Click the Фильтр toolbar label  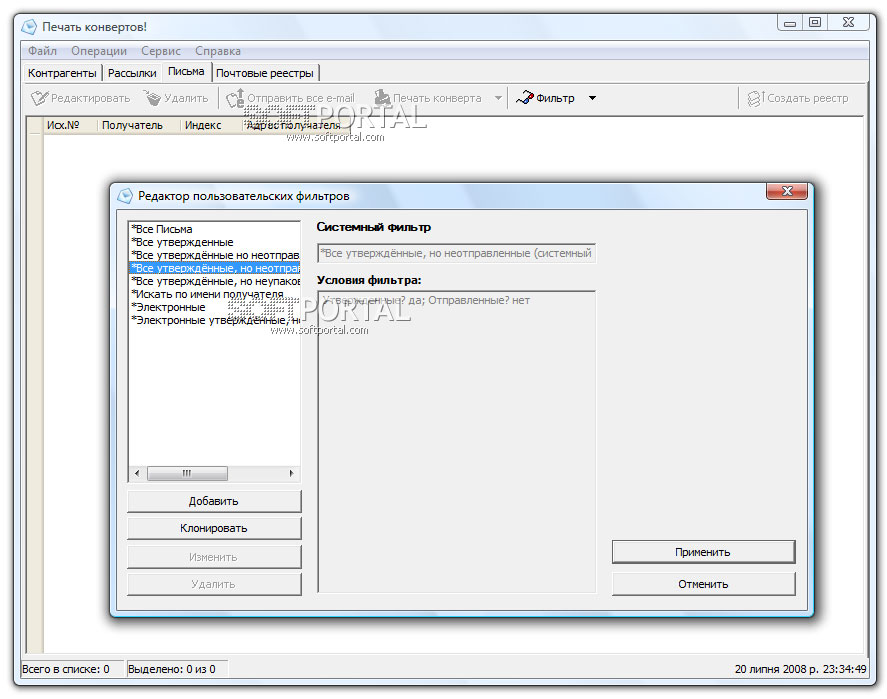(555, 98)
